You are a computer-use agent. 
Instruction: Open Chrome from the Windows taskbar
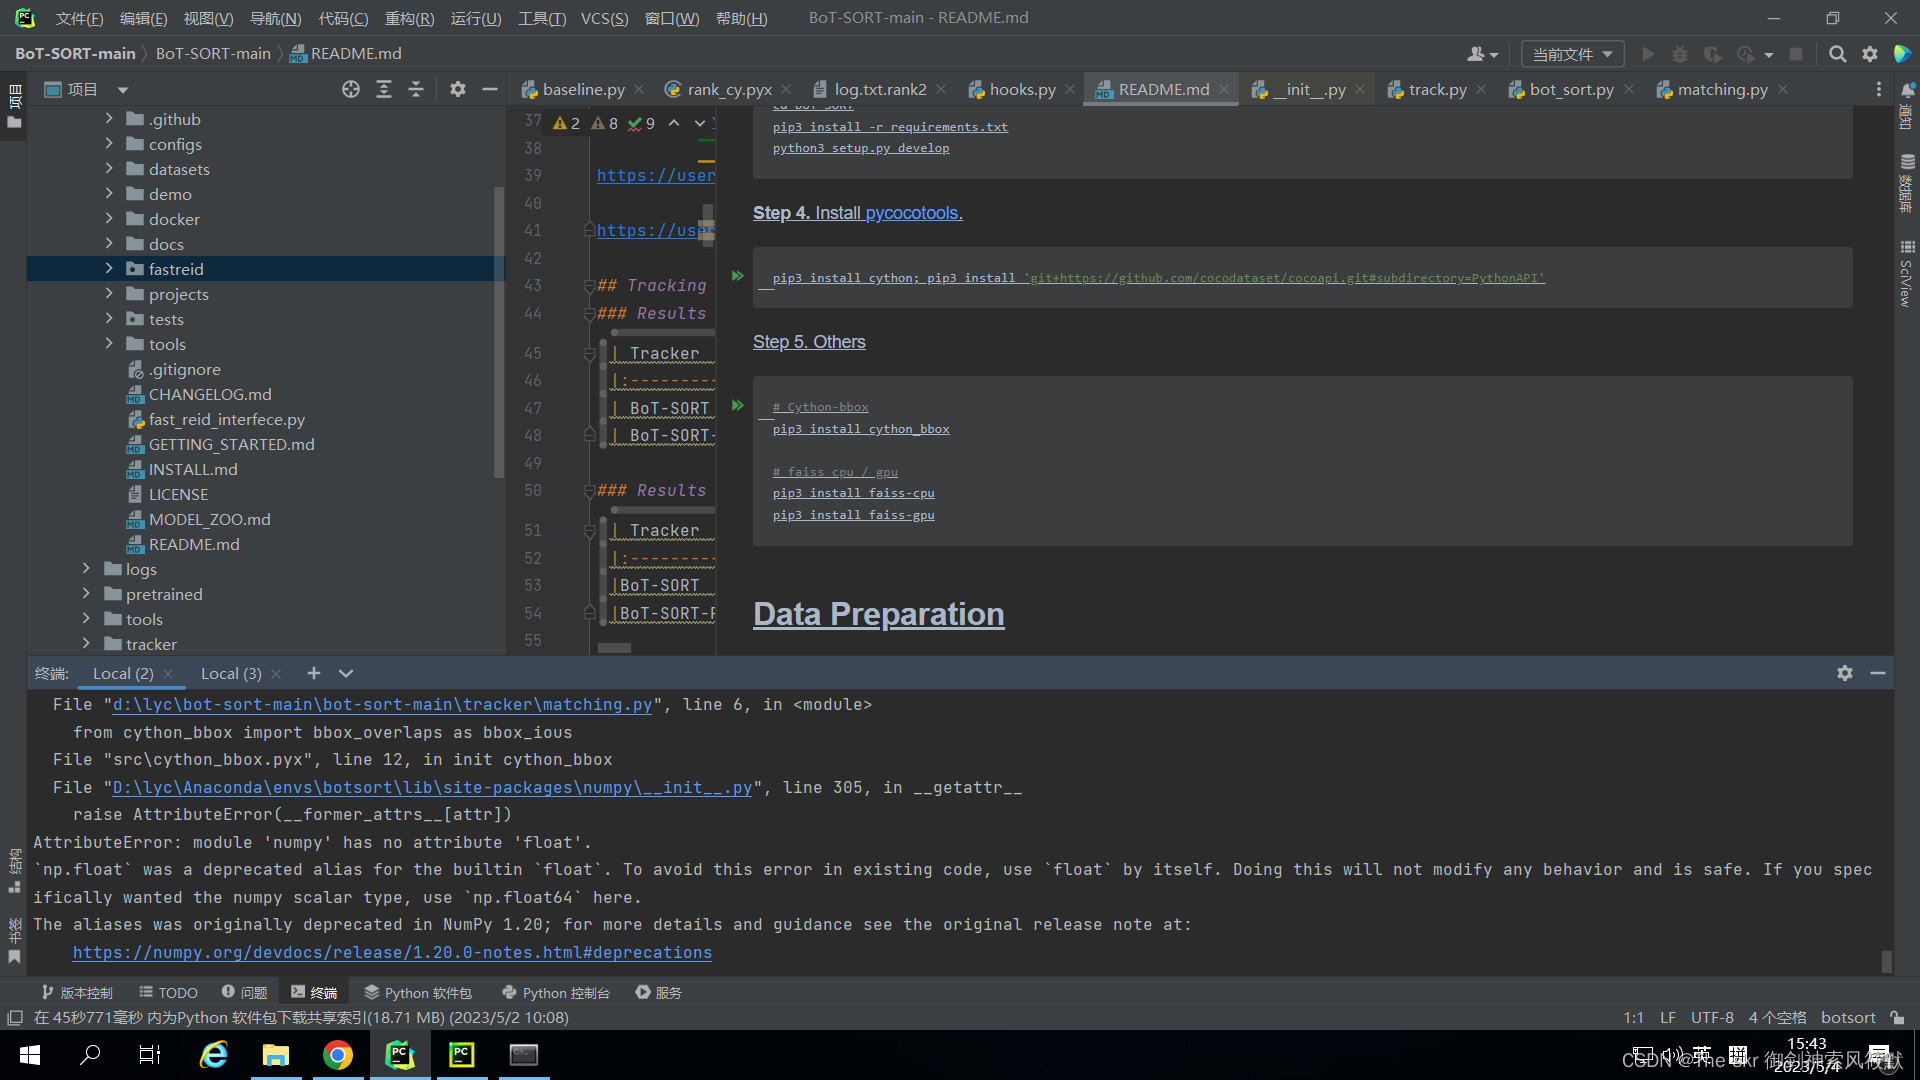click(x=338, y=1055)
